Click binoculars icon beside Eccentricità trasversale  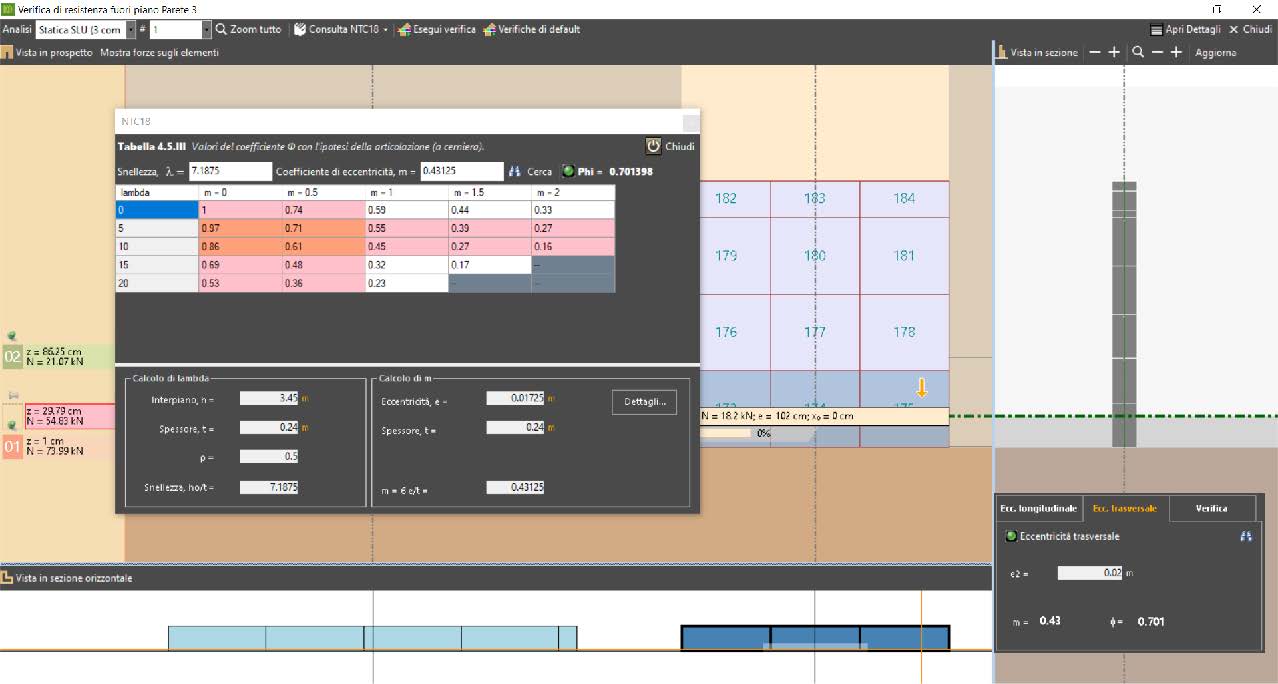point(1245,537)
